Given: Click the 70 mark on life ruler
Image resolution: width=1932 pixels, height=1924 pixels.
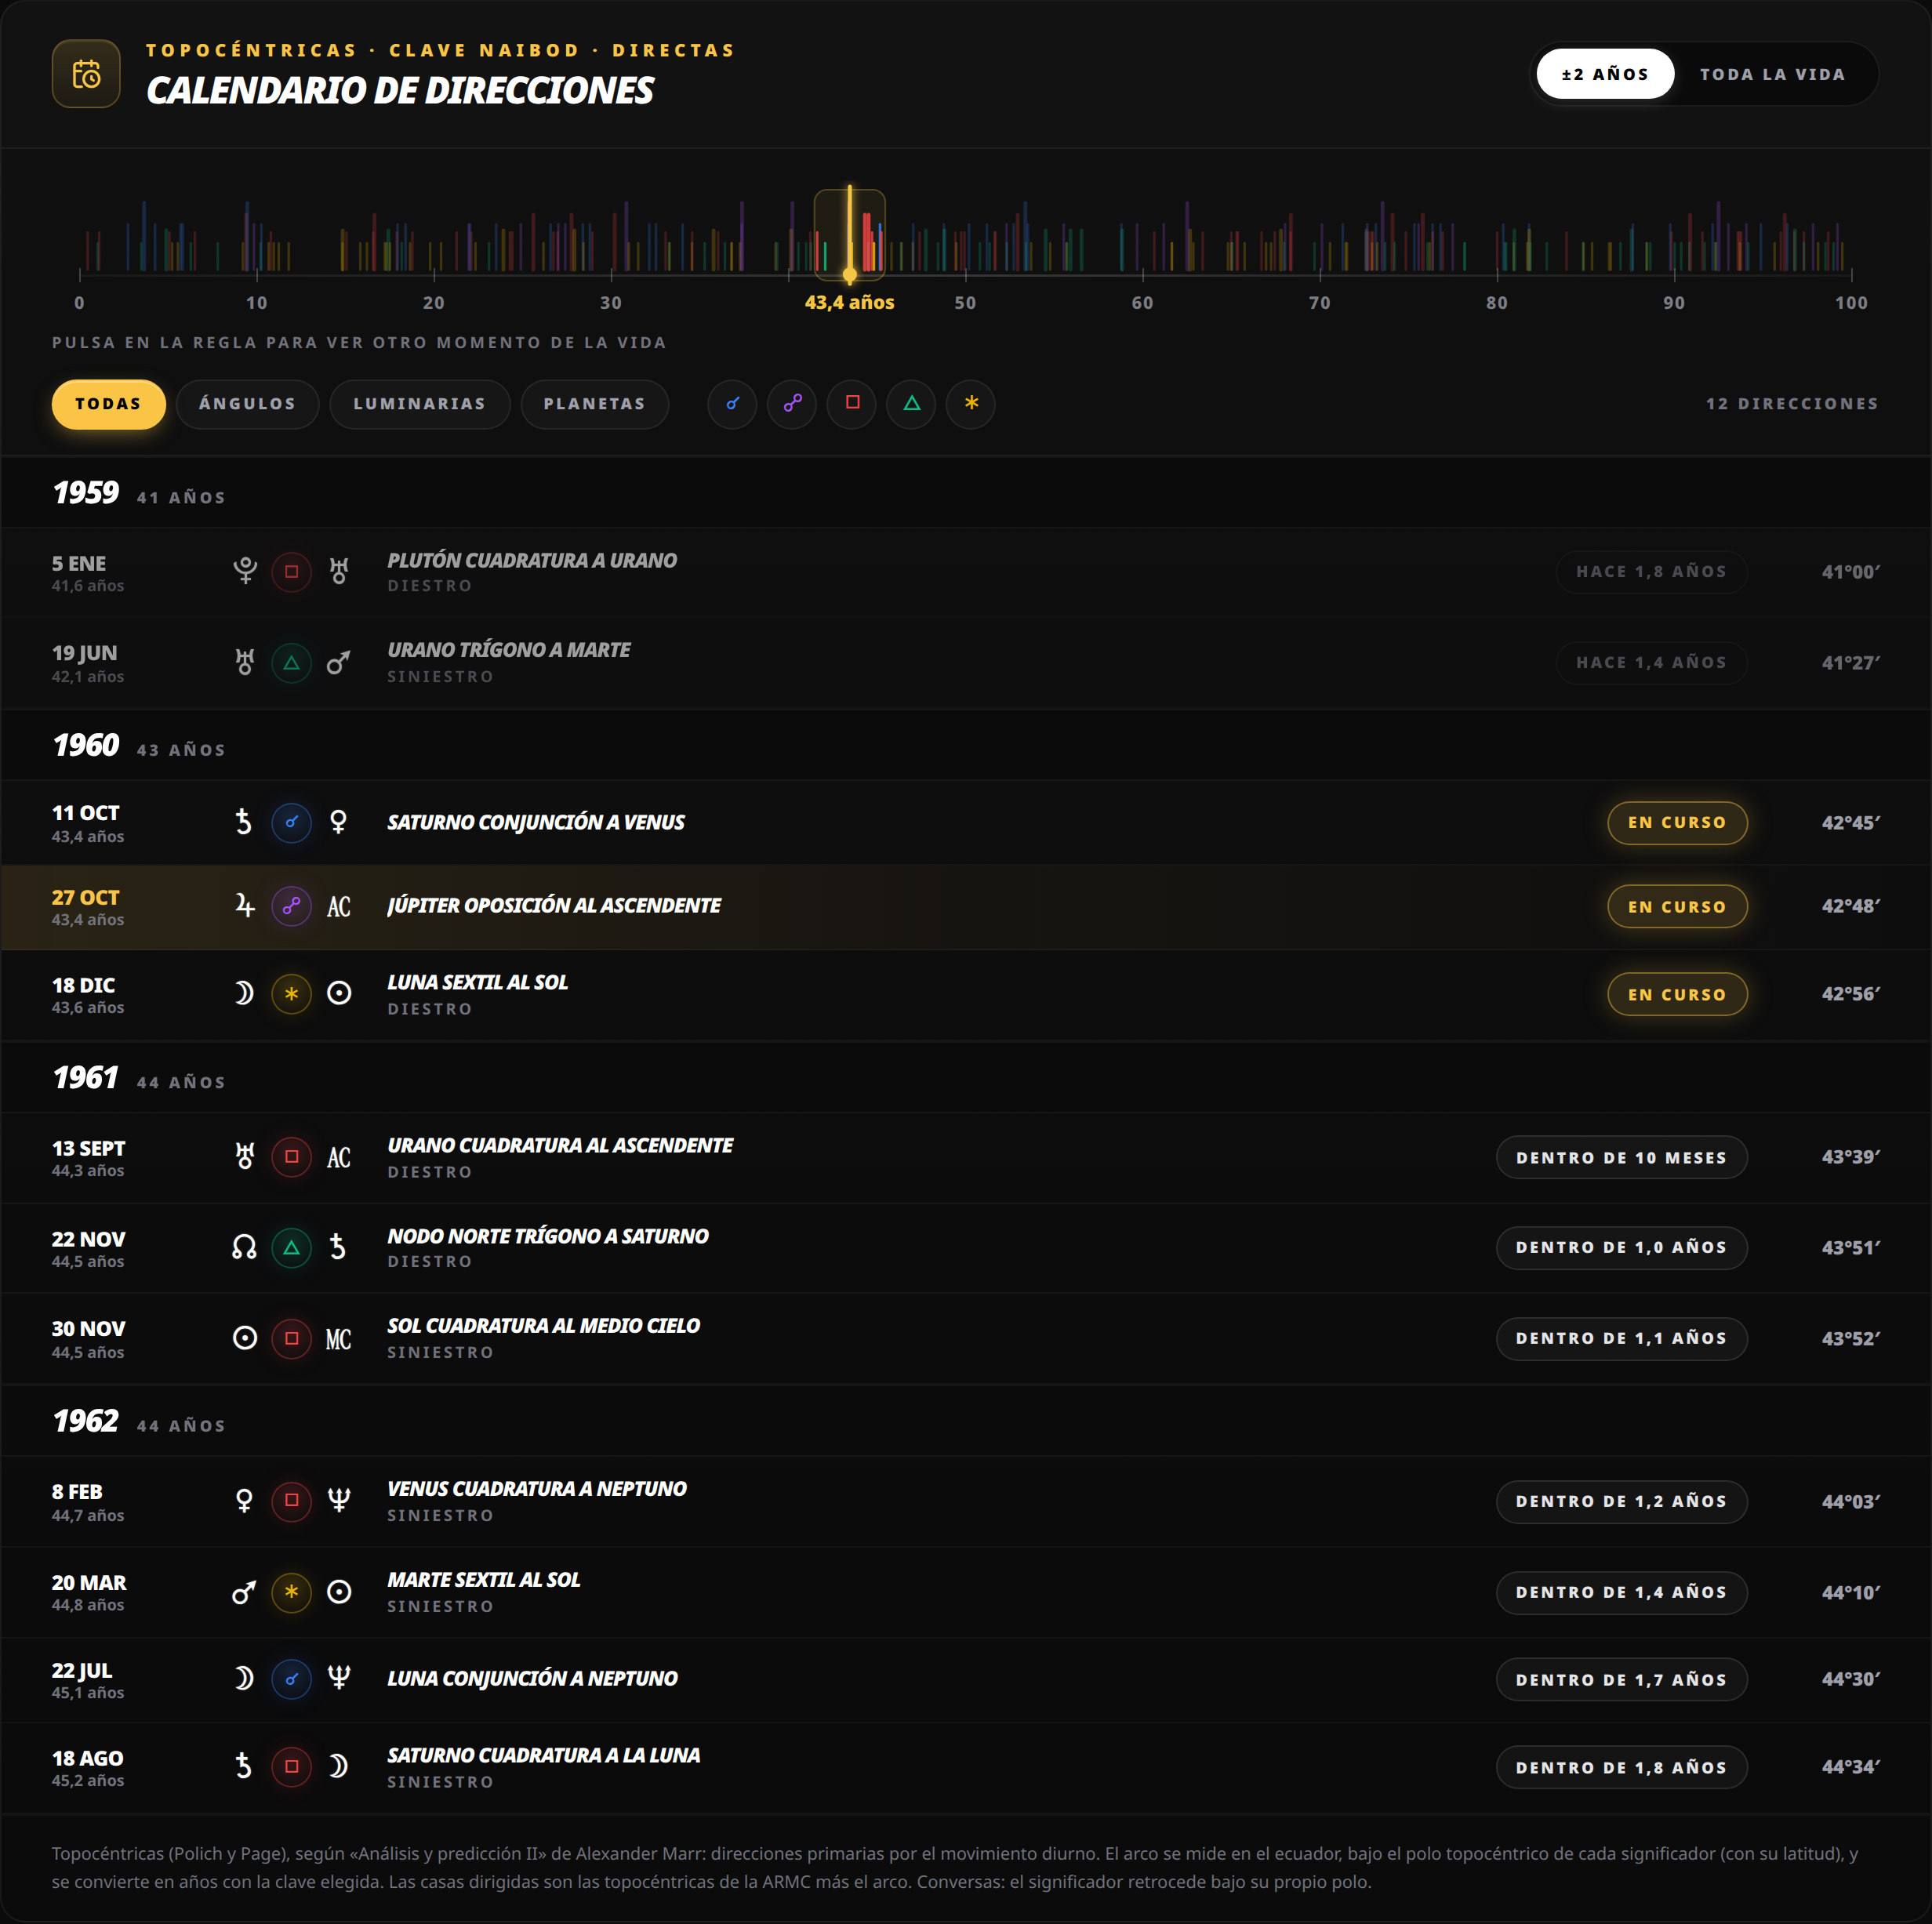Looking at the screenshot, I should point(1319,302).
